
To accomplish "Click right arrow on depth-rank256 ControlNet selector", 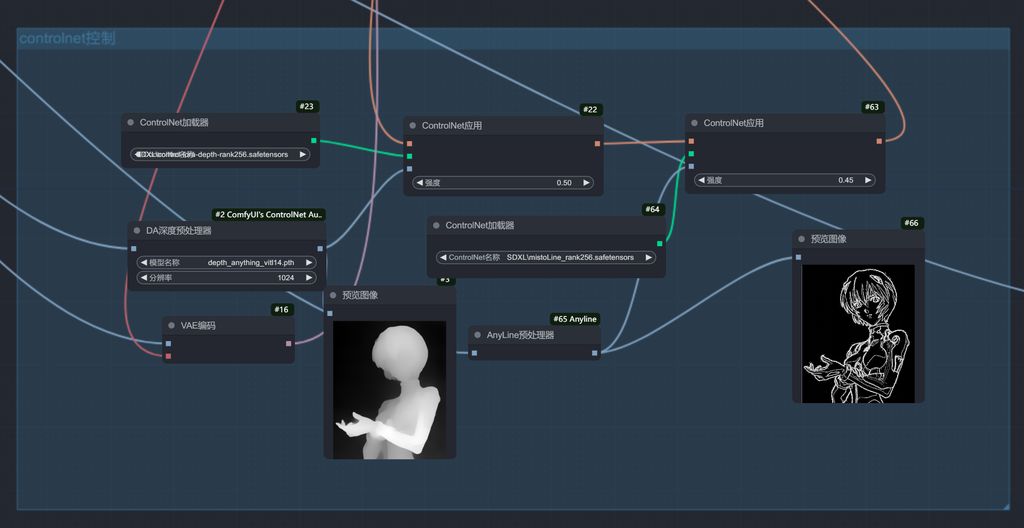I will pyautogui.click(x=303, y=155).
